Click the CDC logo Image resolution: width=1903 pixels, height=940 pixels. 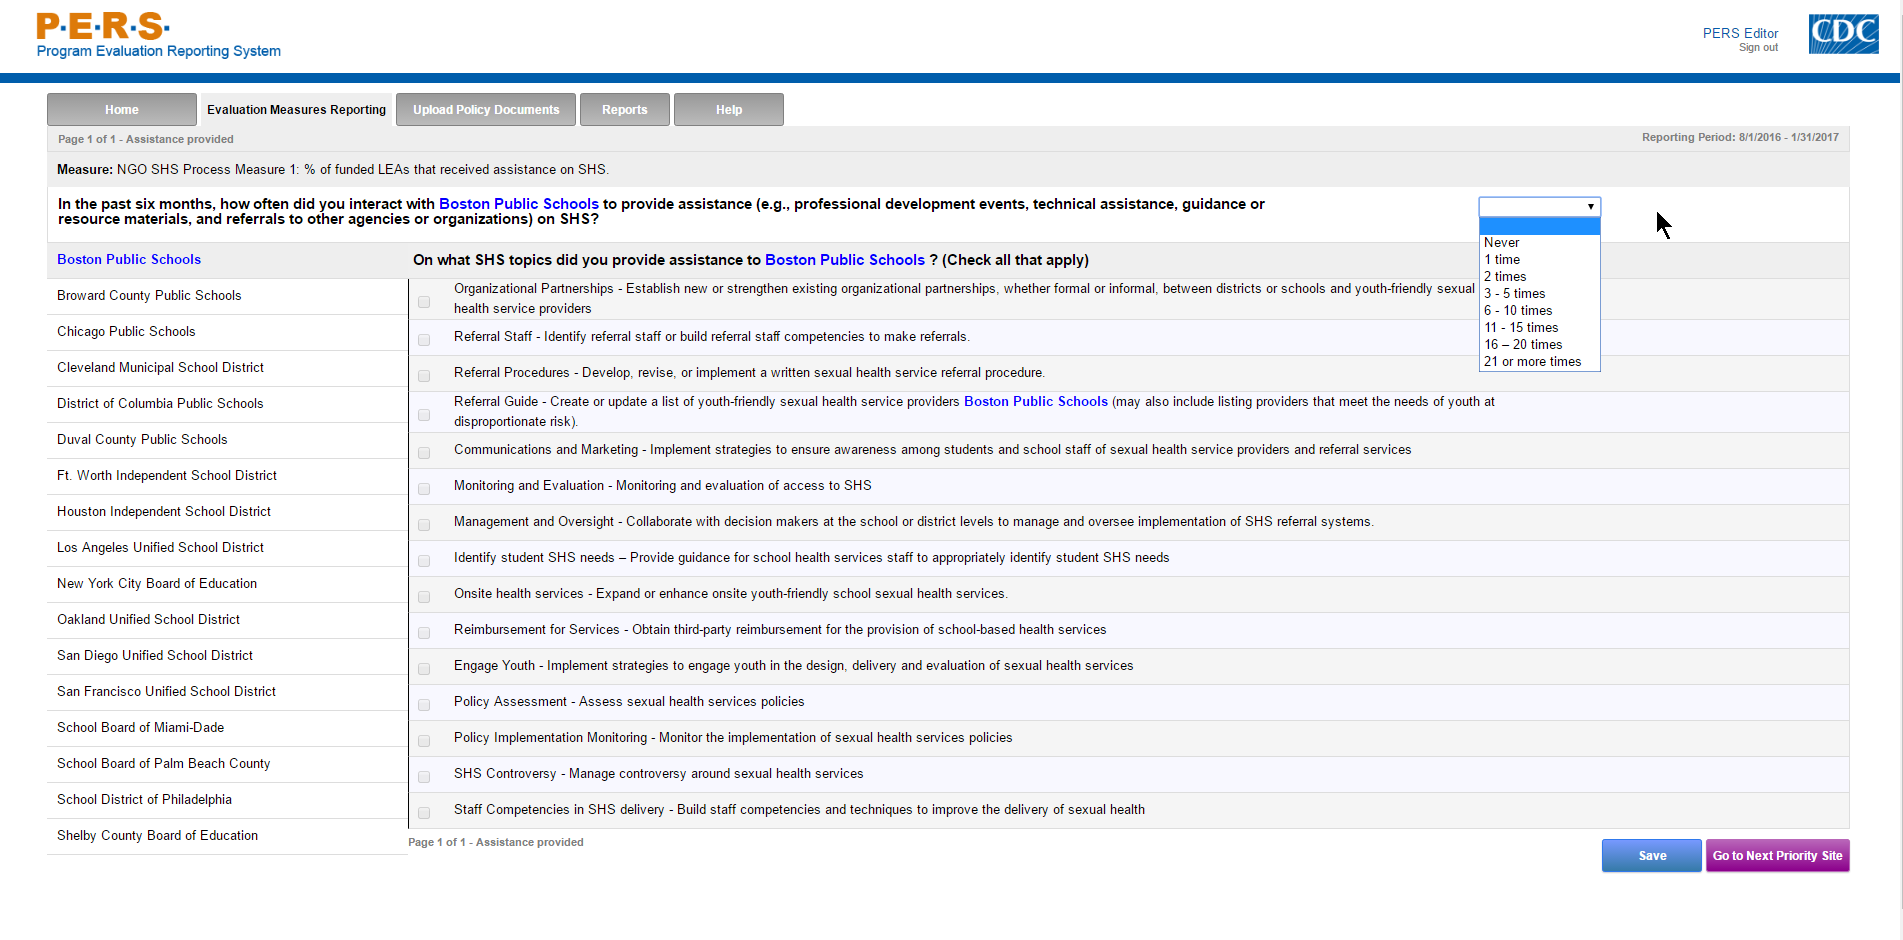click(x=1843, y=34)
